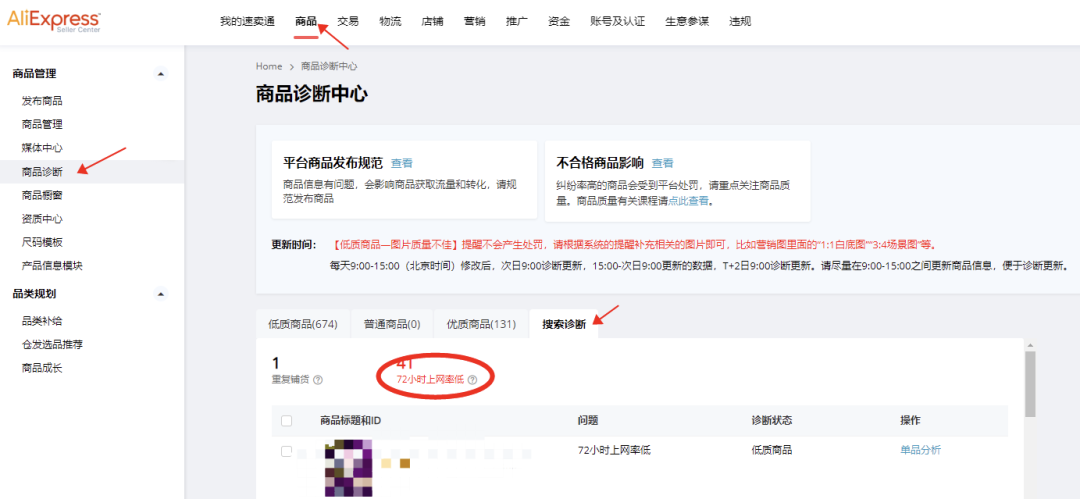The width and height of the screenshot is (1080, 499).
Task: Click the 72小时上网率低 filter count
Action: [x=404, y=363]
